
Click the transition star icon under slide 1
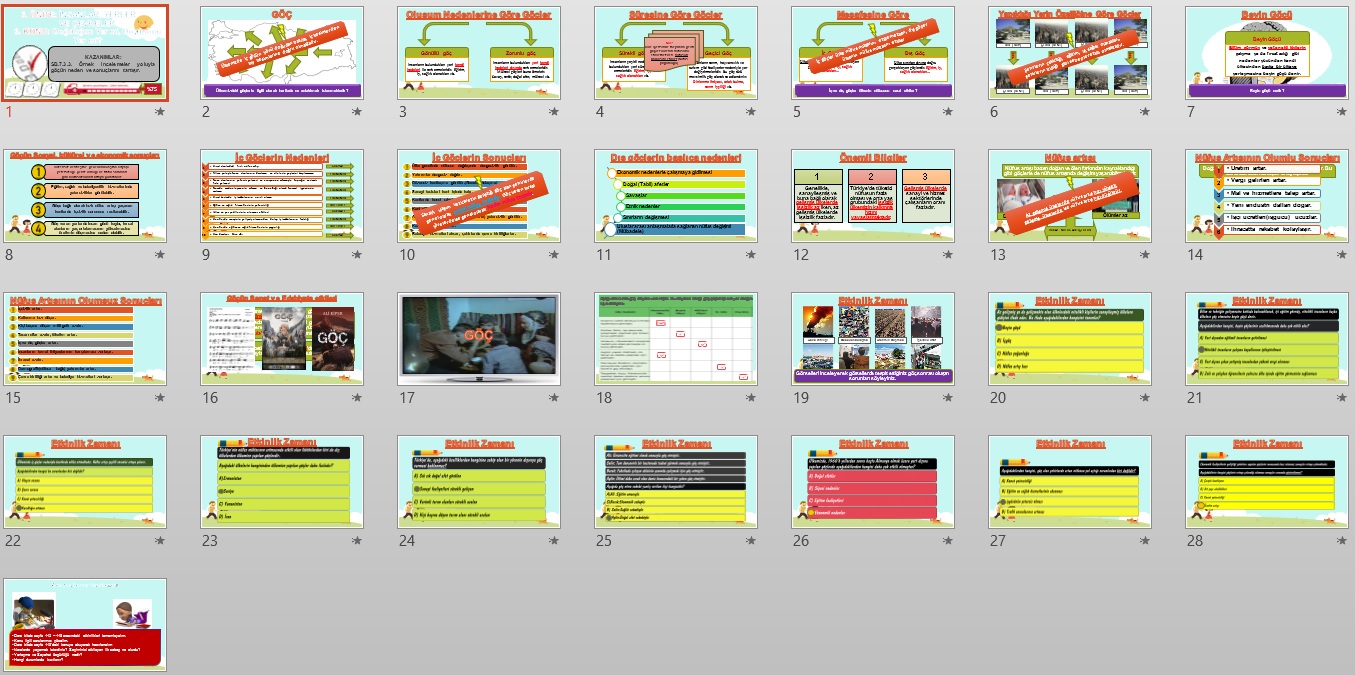pos(161,113)
